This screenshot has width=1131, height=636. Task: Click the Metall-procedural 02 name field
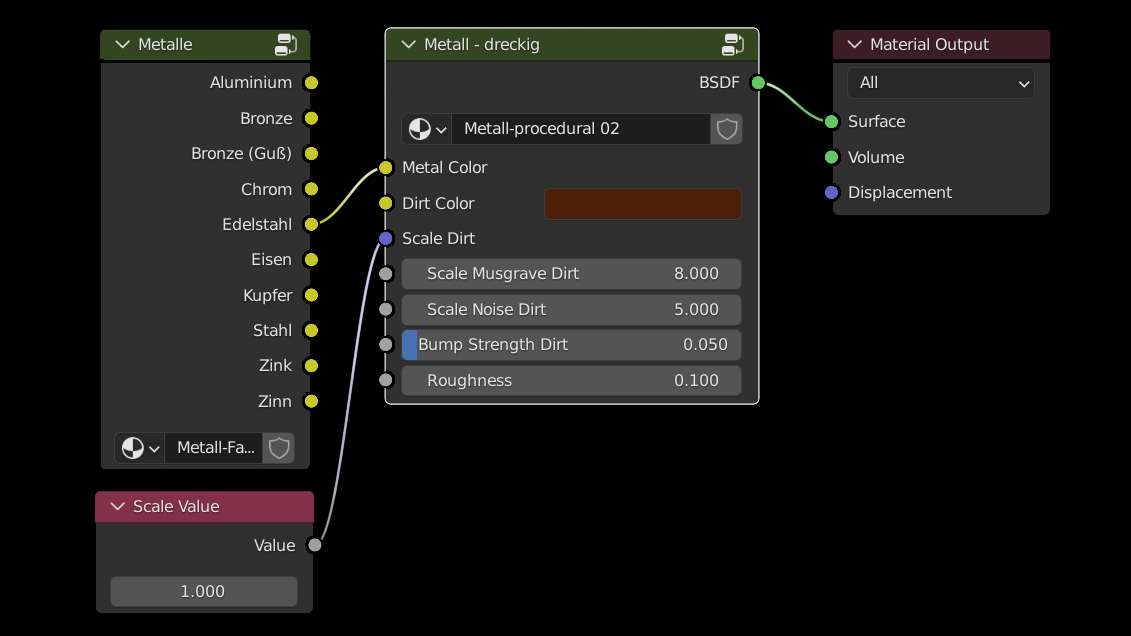click(580, 129)
